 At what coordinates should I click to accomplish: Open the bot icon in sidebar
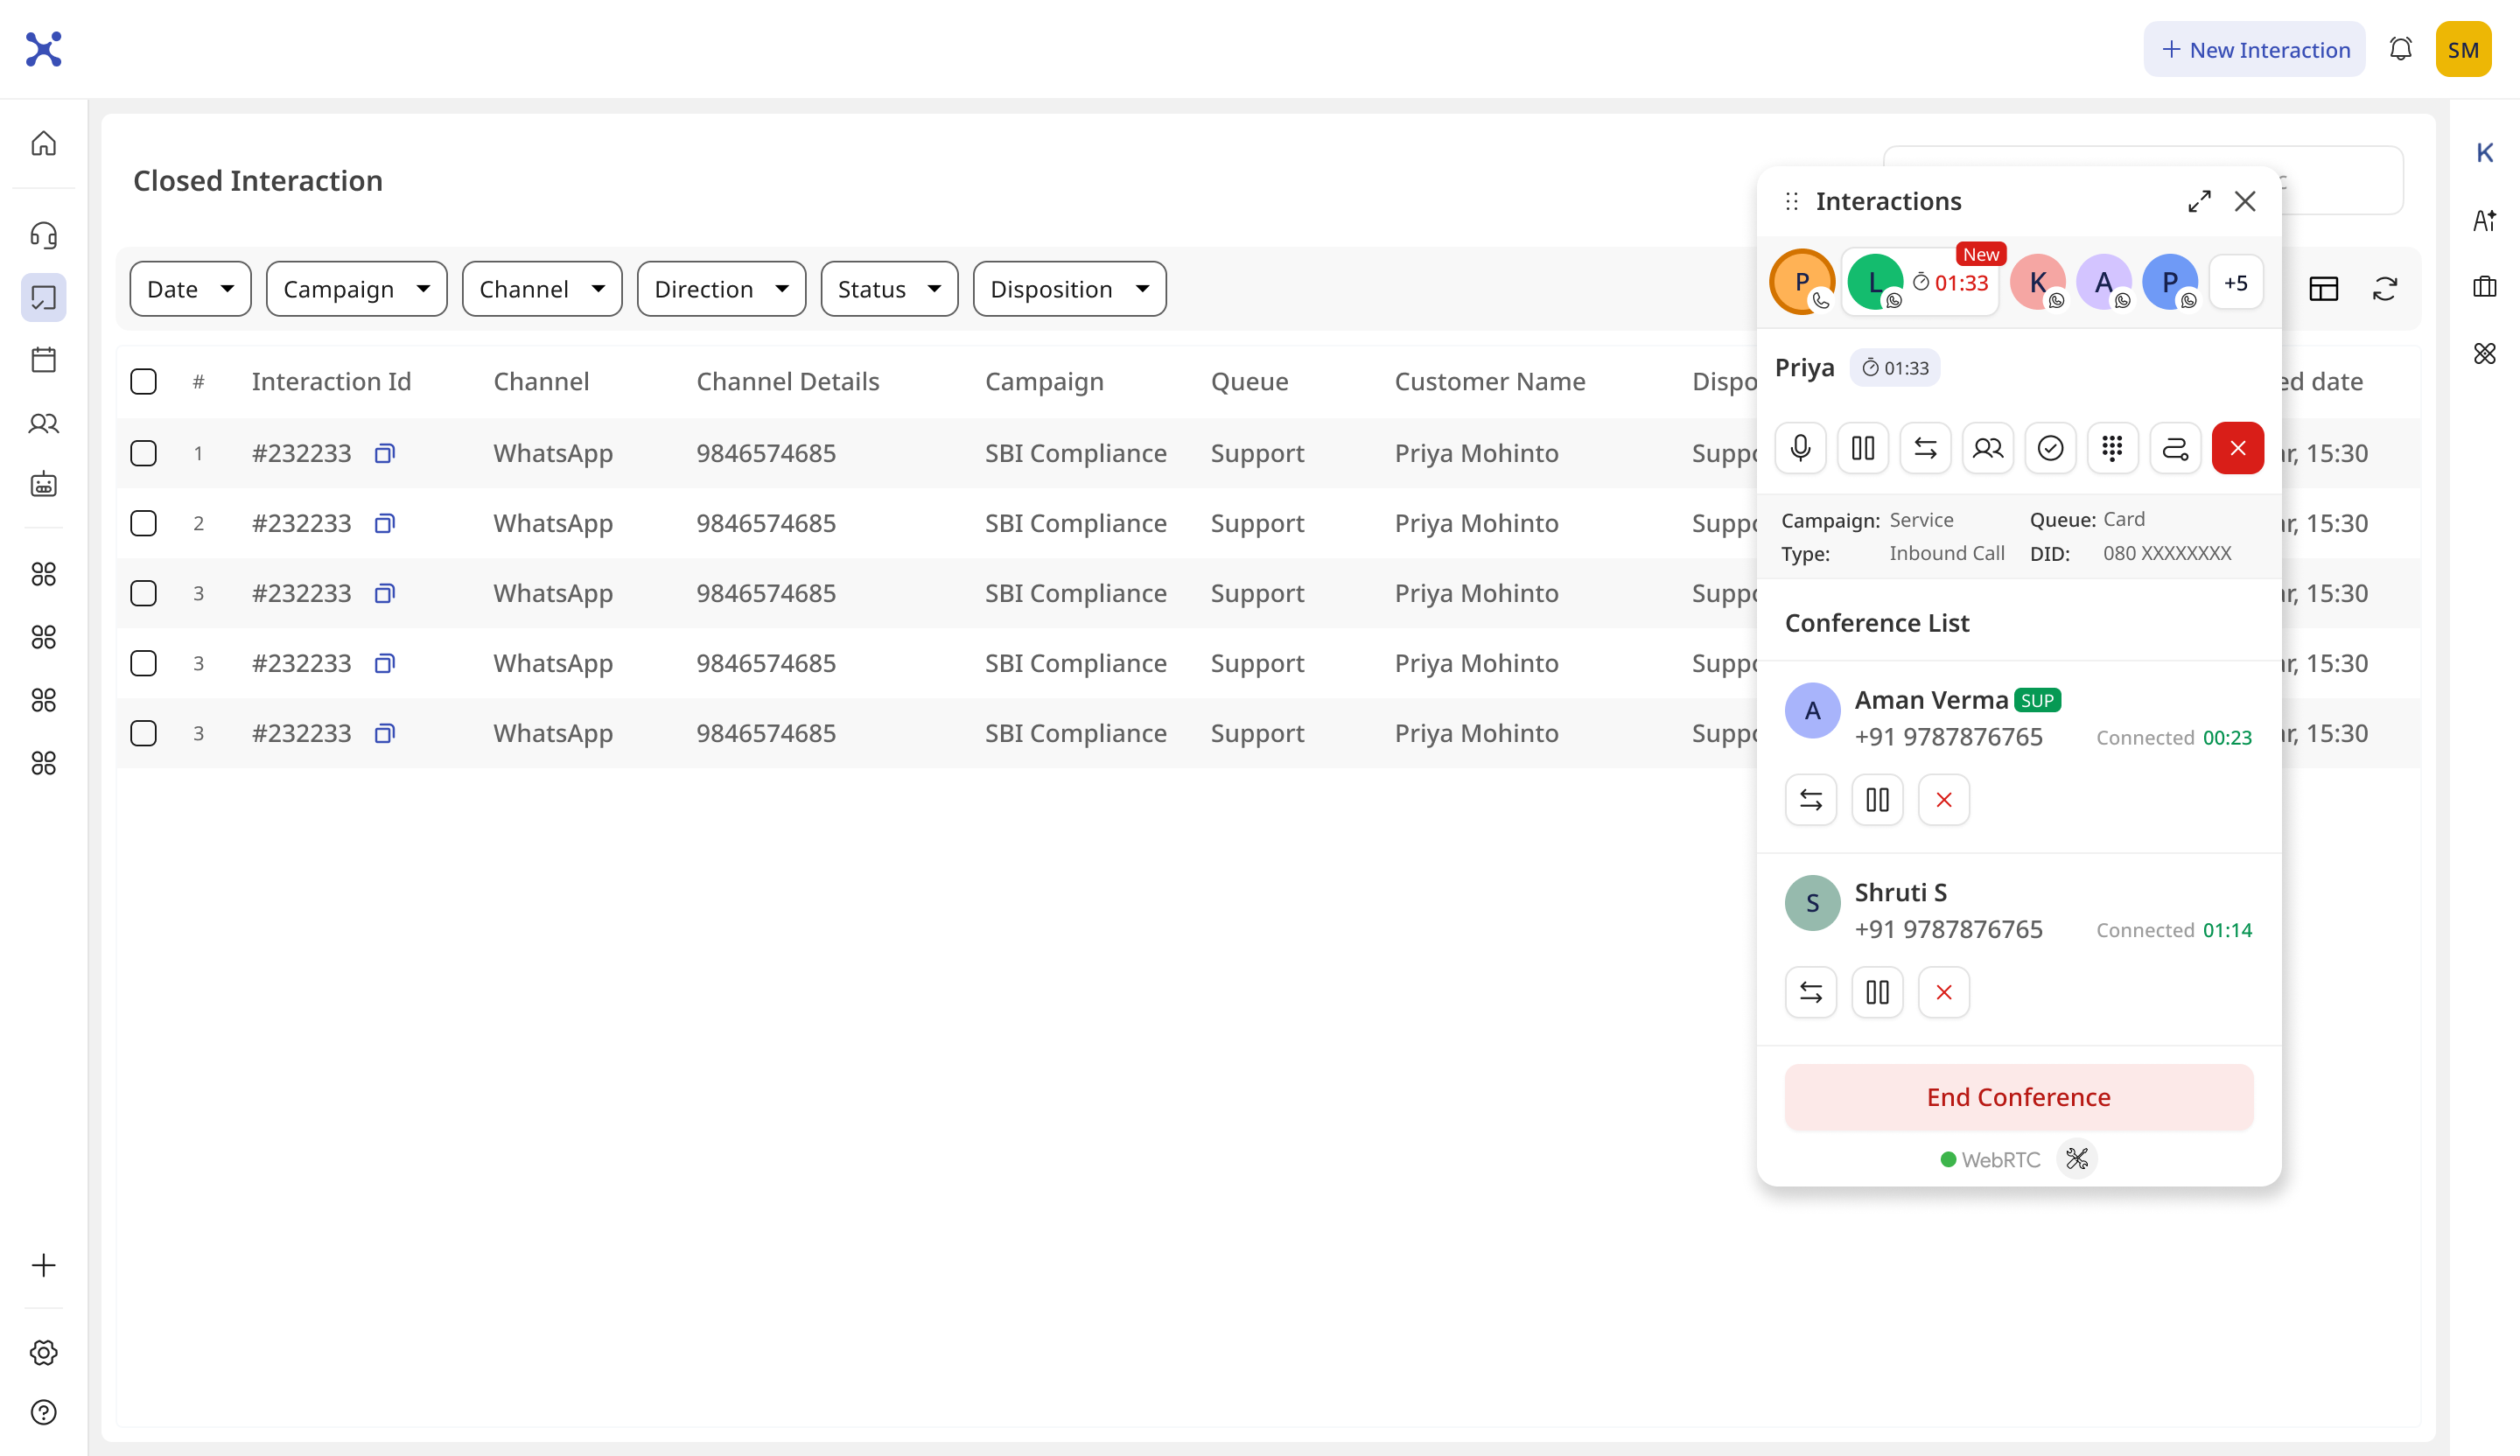pos(43,485)
